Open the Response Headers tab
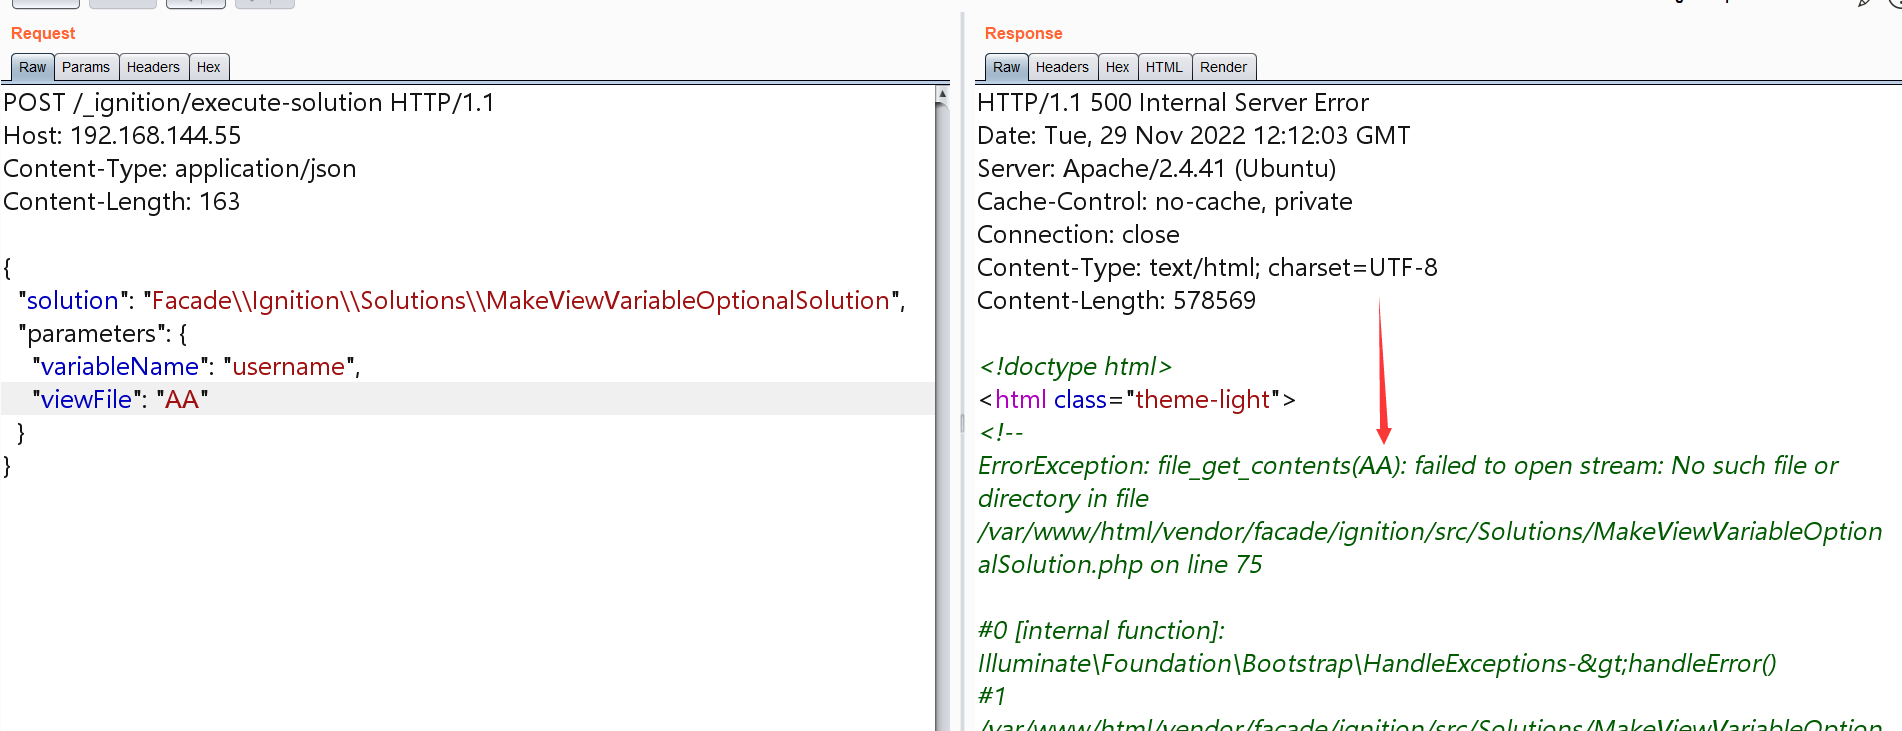 (x=1062, y=67)
